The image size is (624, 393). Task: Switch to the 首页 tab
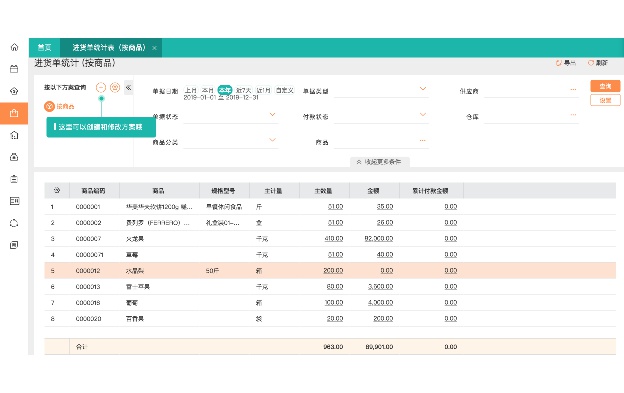tap(45, 48)
